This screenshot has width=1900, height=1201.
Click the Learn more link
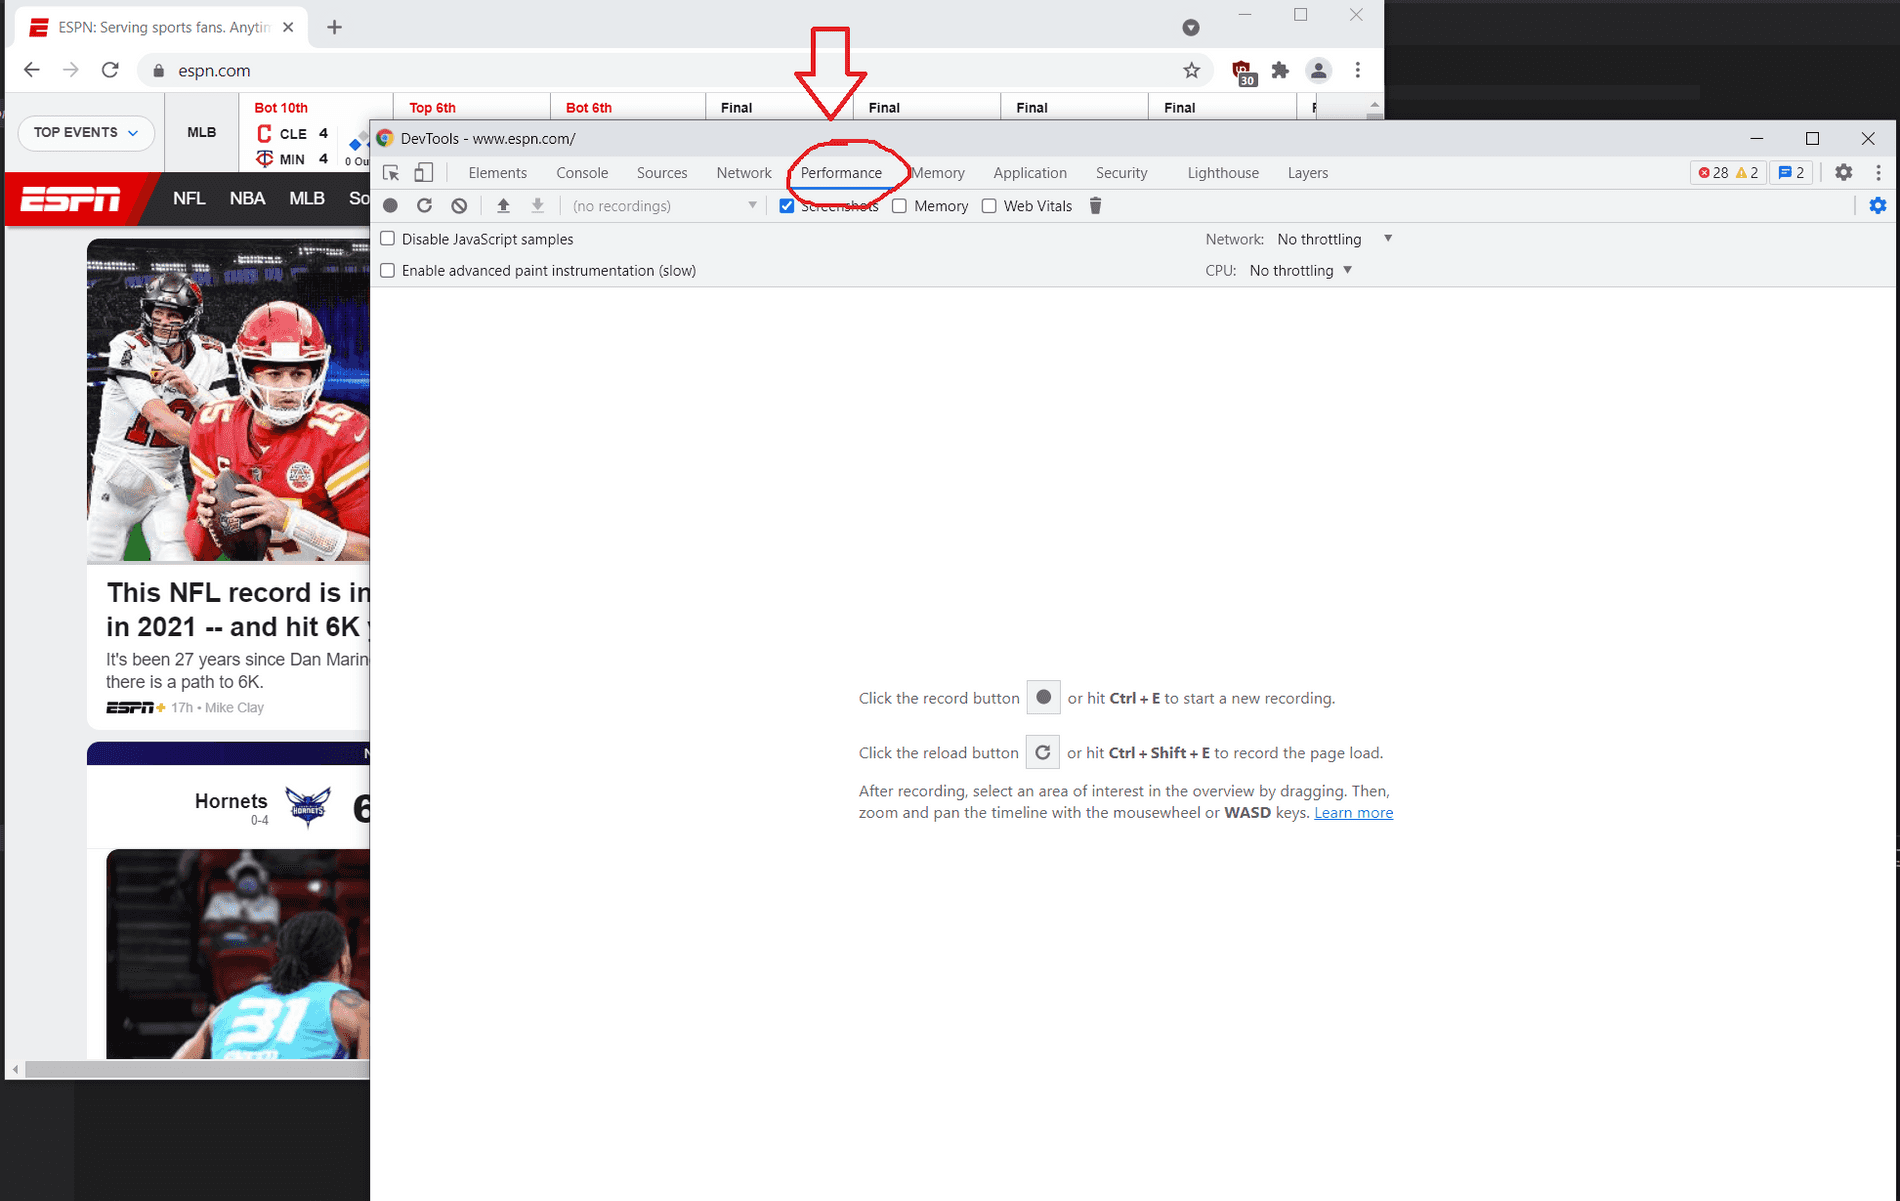[x=1353, y=812]
